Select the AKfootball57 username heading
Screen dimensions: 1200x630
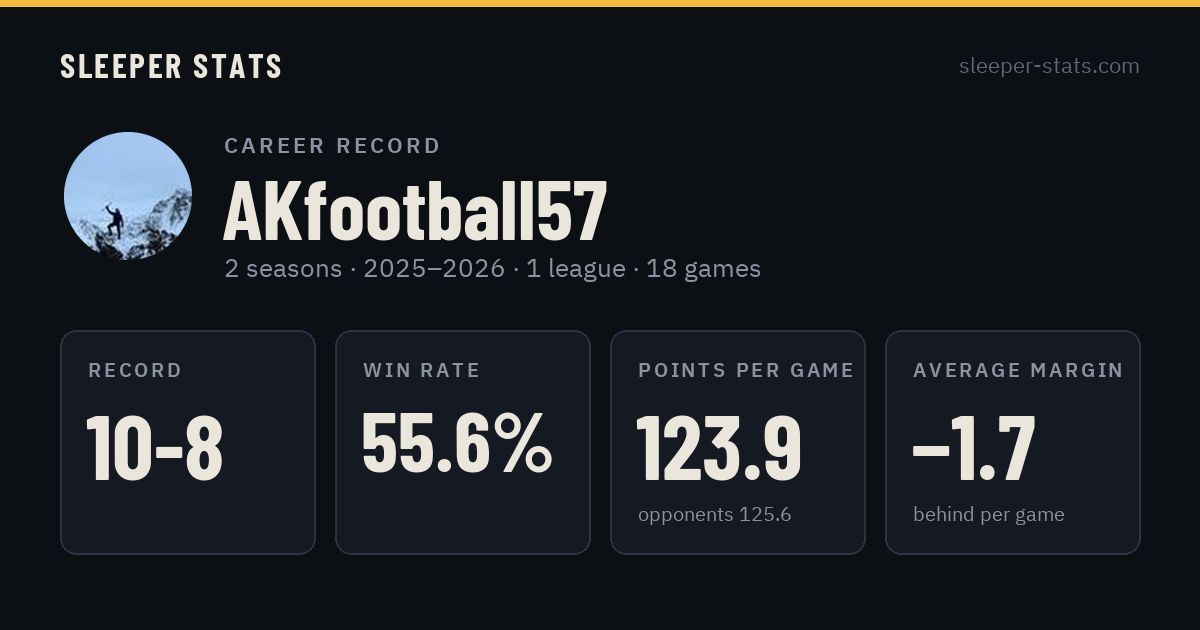(x=415, y=211)
